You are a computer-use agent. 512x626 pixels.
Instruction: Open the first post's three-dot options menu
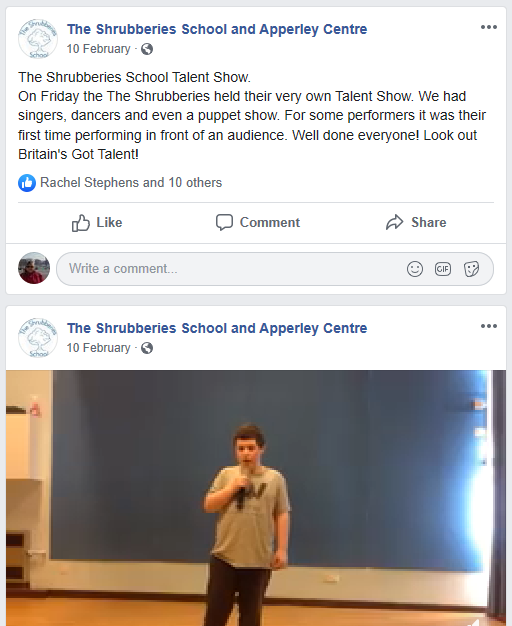point(488,27)
